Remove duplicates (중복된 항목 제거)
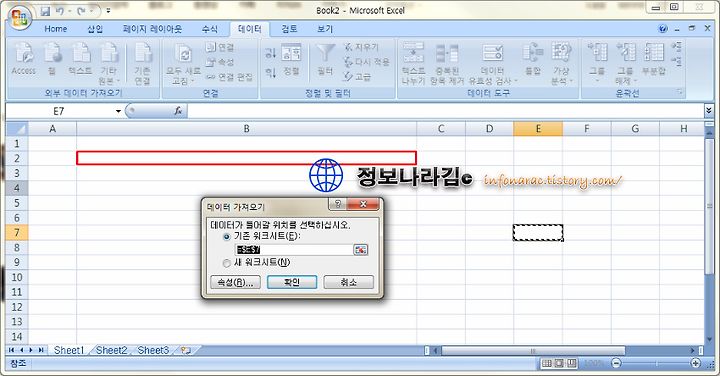The image size is (720, 376). pyautogui.click(x=447, y=63)
